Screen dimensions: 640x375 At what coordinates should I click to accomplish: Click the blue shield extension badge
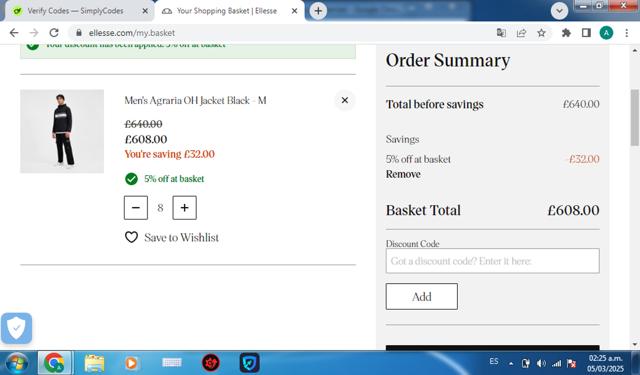pyautogui.click(x=16, y=328)
